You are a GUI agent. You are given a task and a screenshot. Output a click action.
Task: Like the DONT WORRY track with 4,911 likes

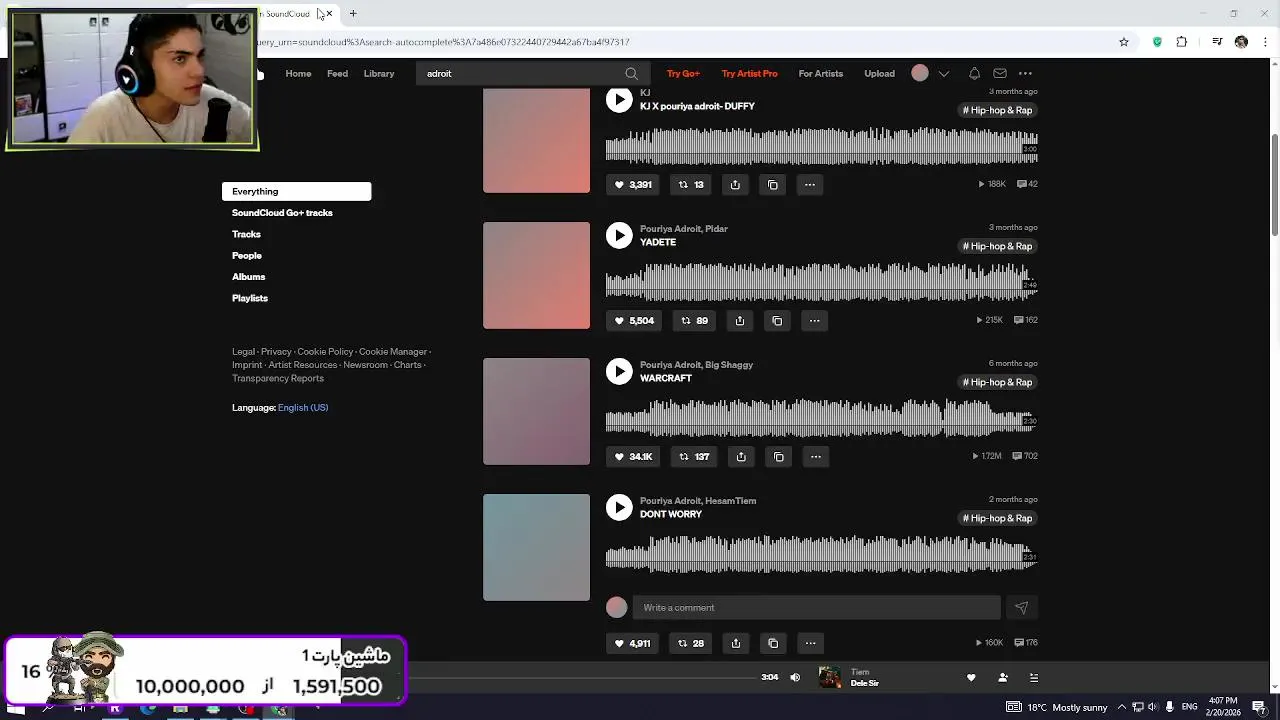coord(632,643)
